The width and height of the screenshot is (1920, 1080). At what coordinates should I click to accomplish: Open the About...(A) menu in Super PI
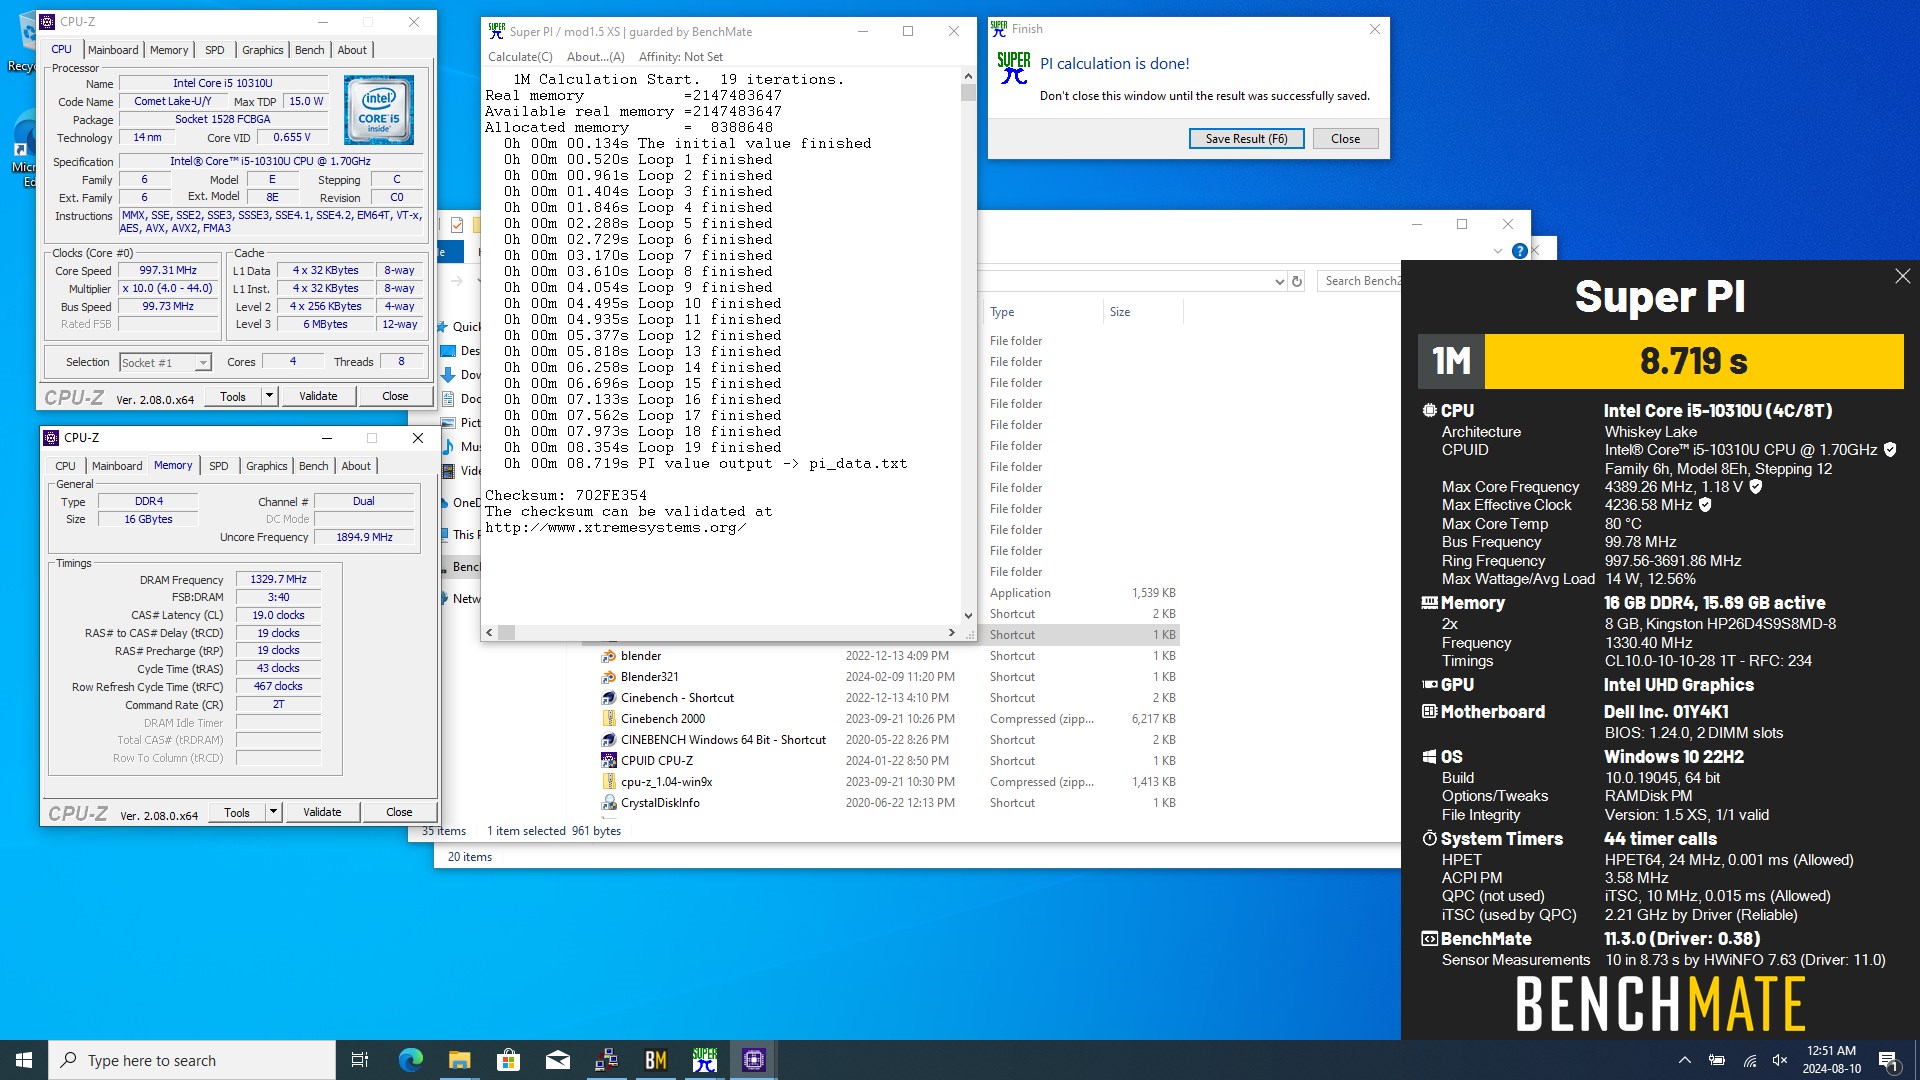tap(596, 57)
